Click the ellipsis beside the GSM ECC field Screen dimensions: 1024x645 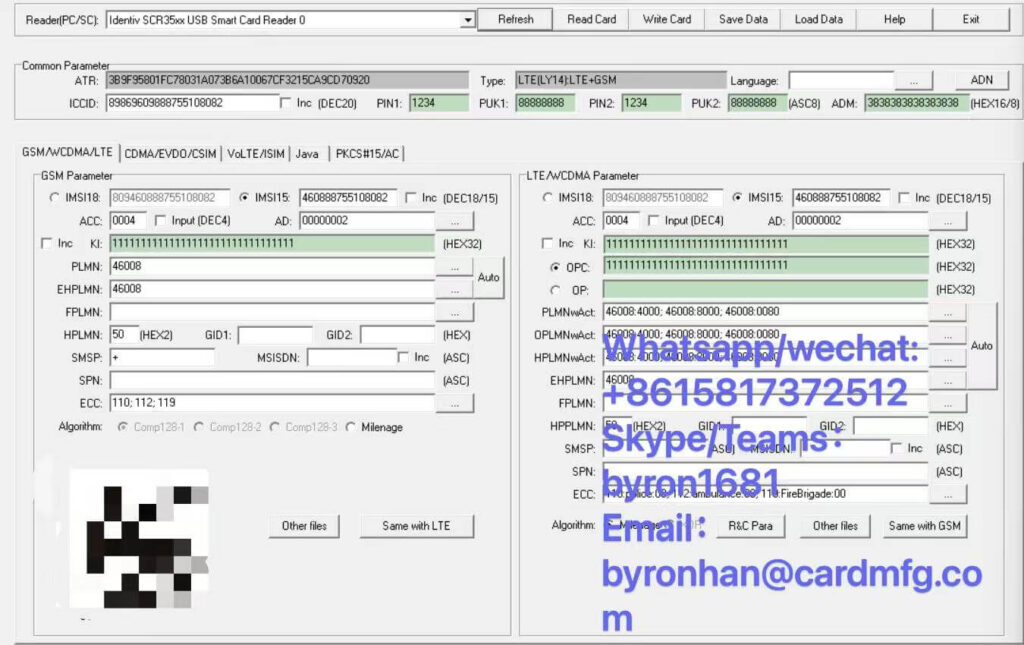point(456,403)
